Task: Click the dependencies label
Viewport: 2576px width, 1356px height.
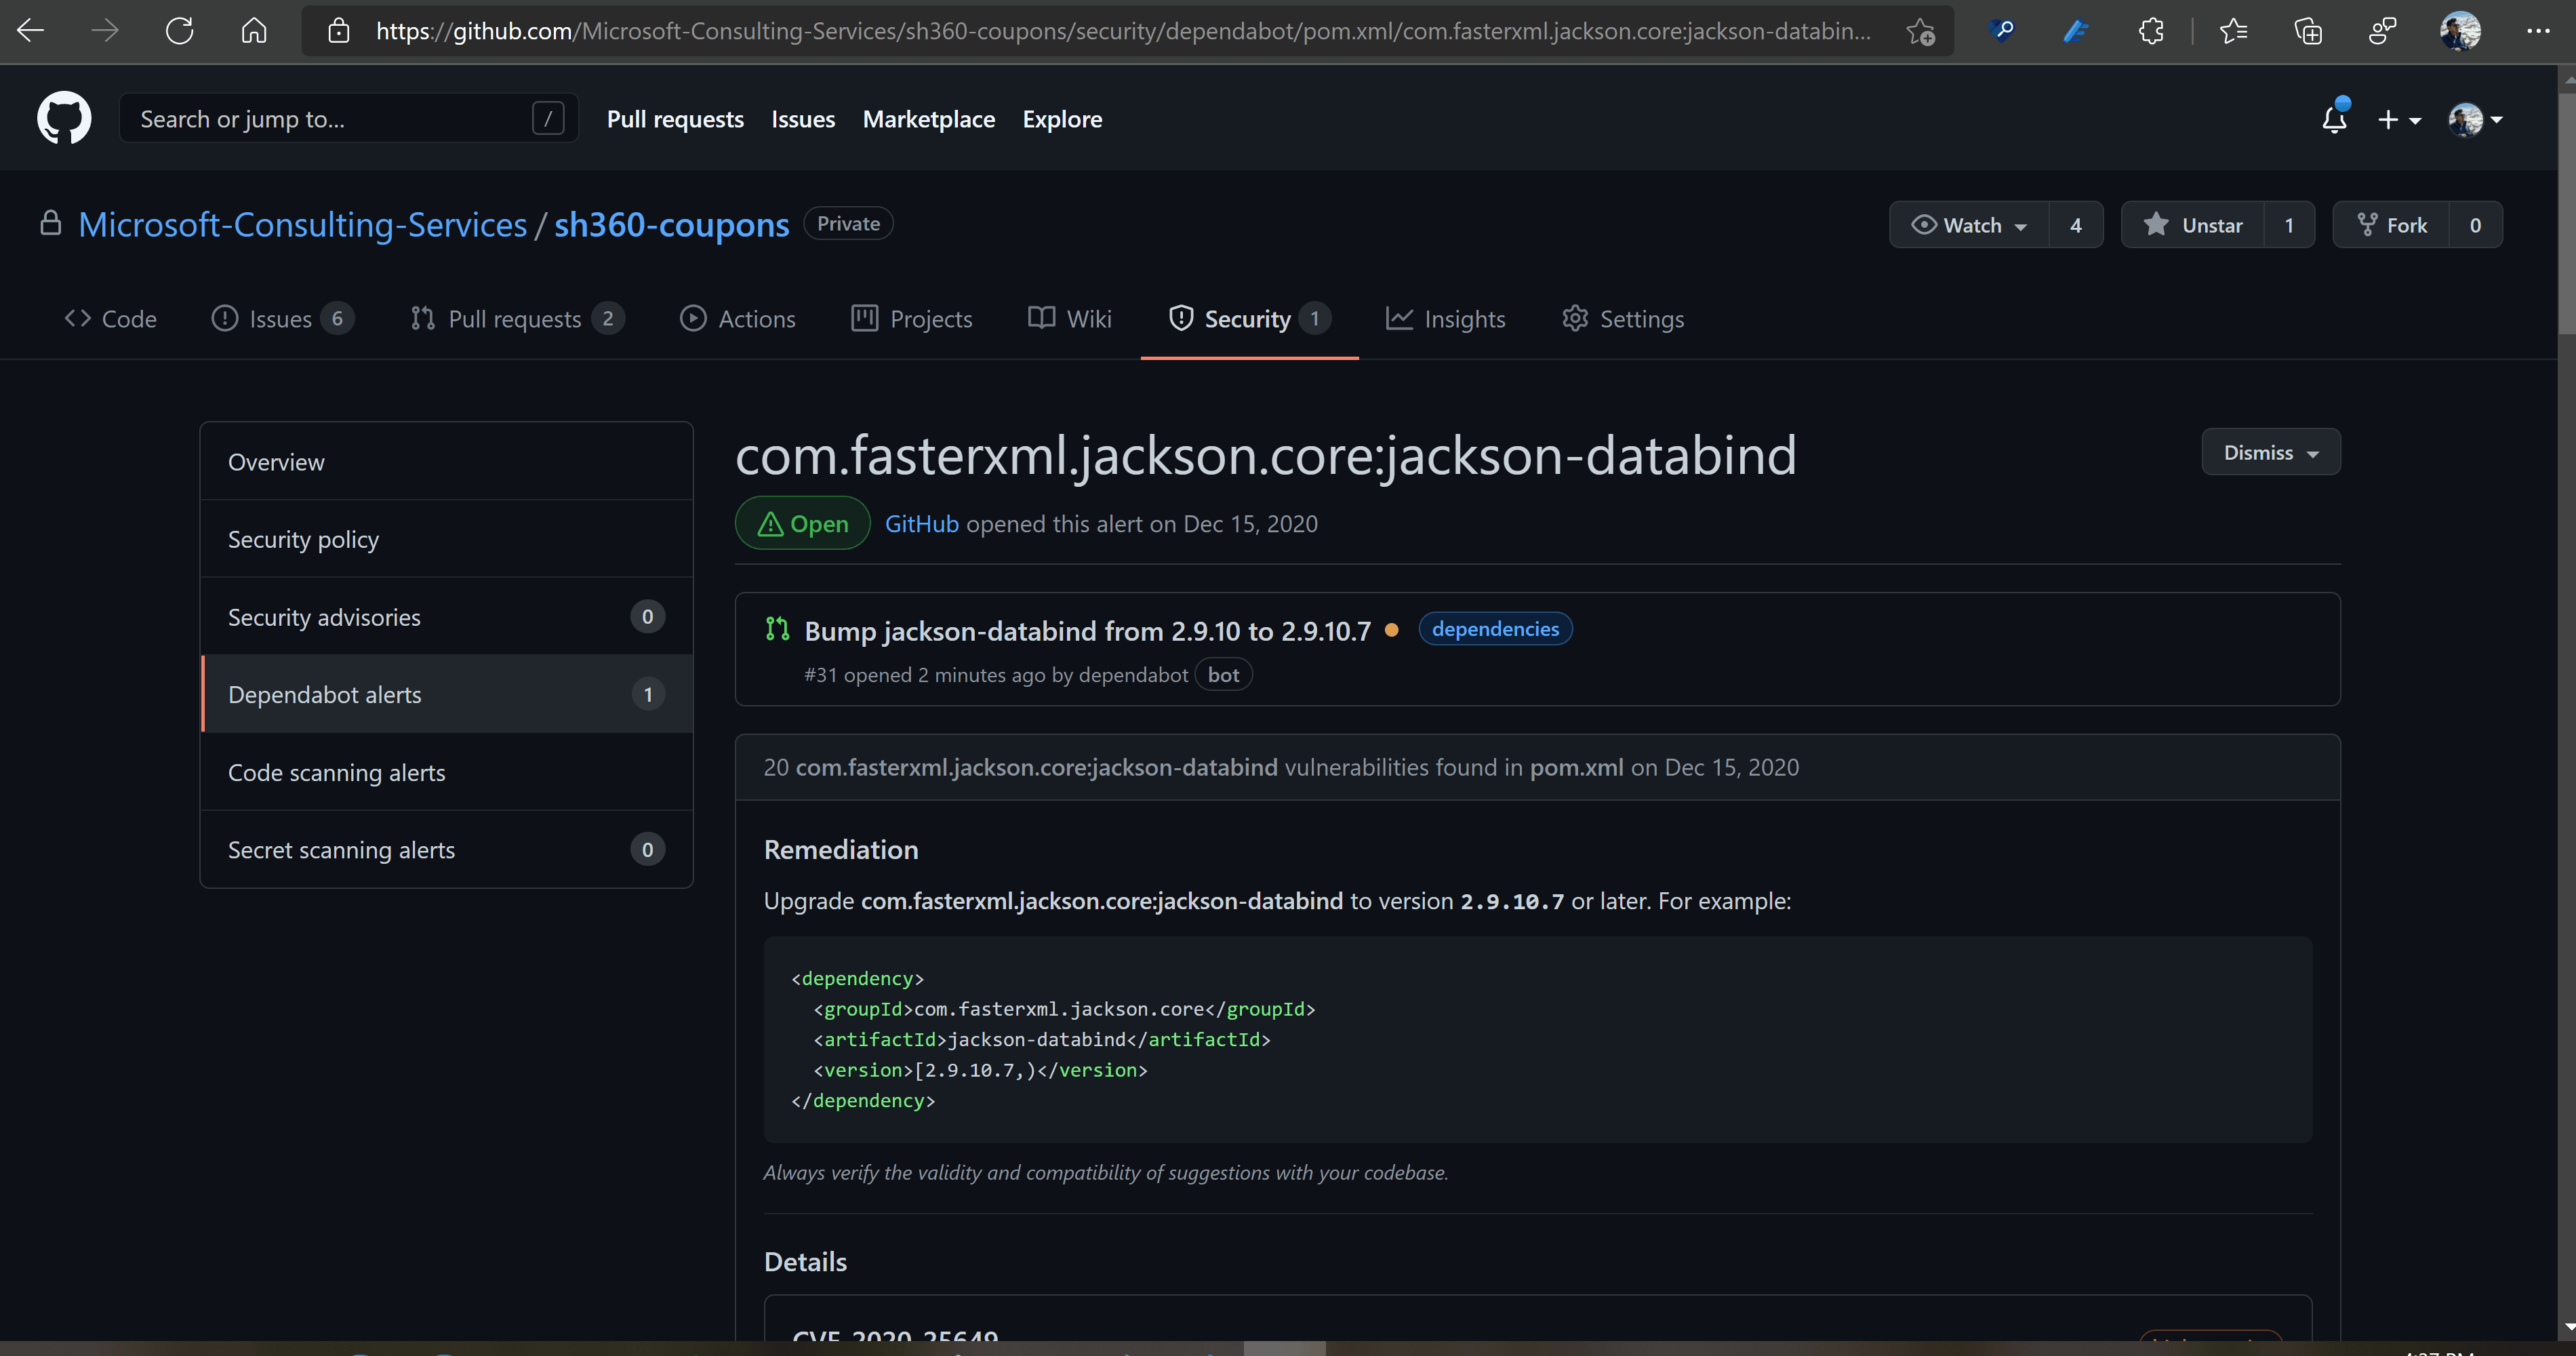Action: click(x=1495, y=629)
